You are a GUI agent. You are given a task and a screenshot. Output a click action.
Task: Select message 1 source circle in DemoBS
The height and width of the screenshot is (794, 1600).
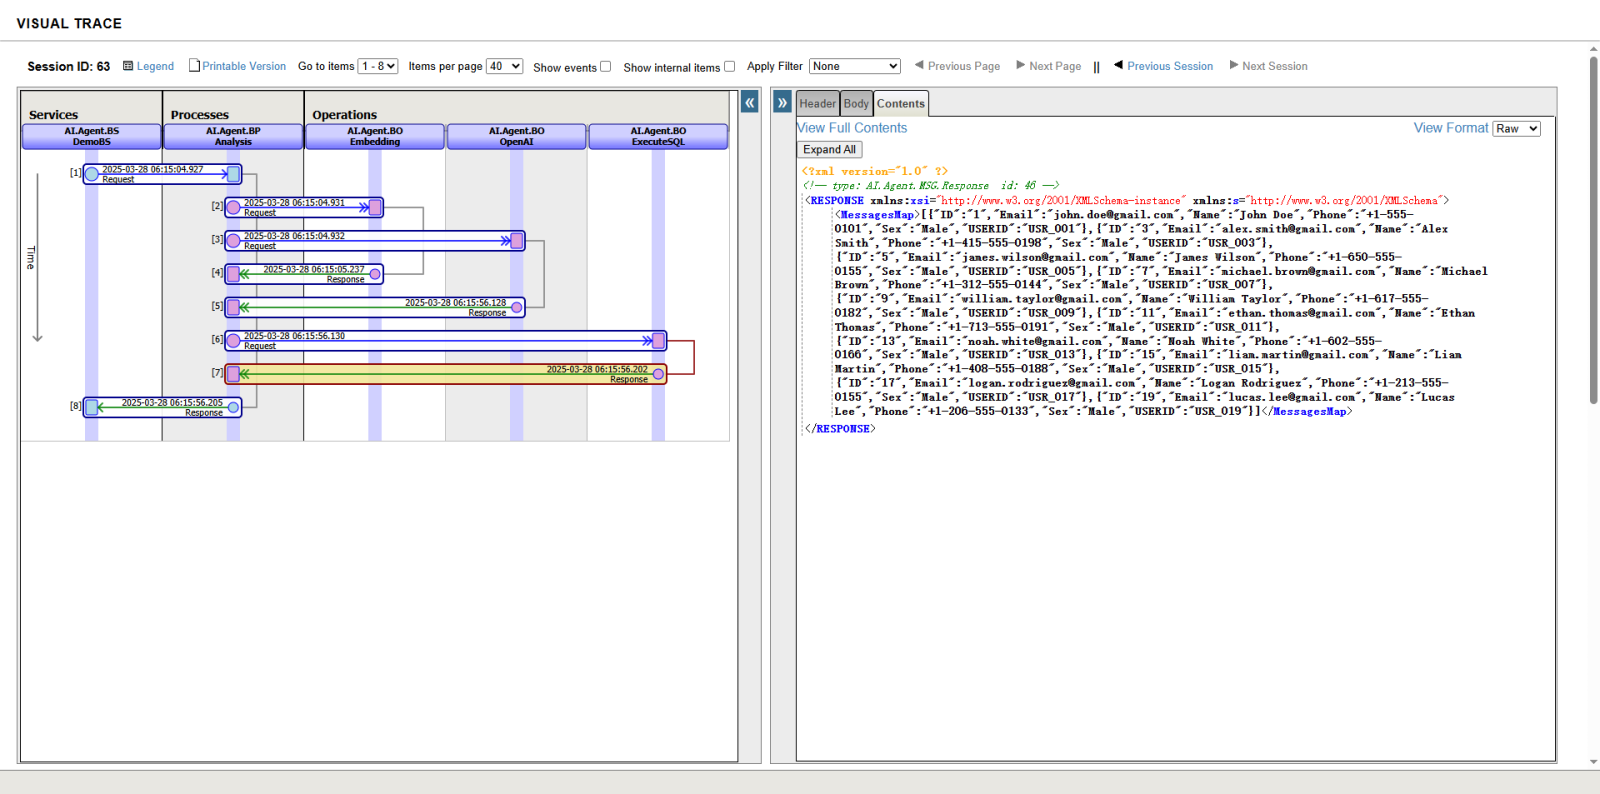click(92, 174)
